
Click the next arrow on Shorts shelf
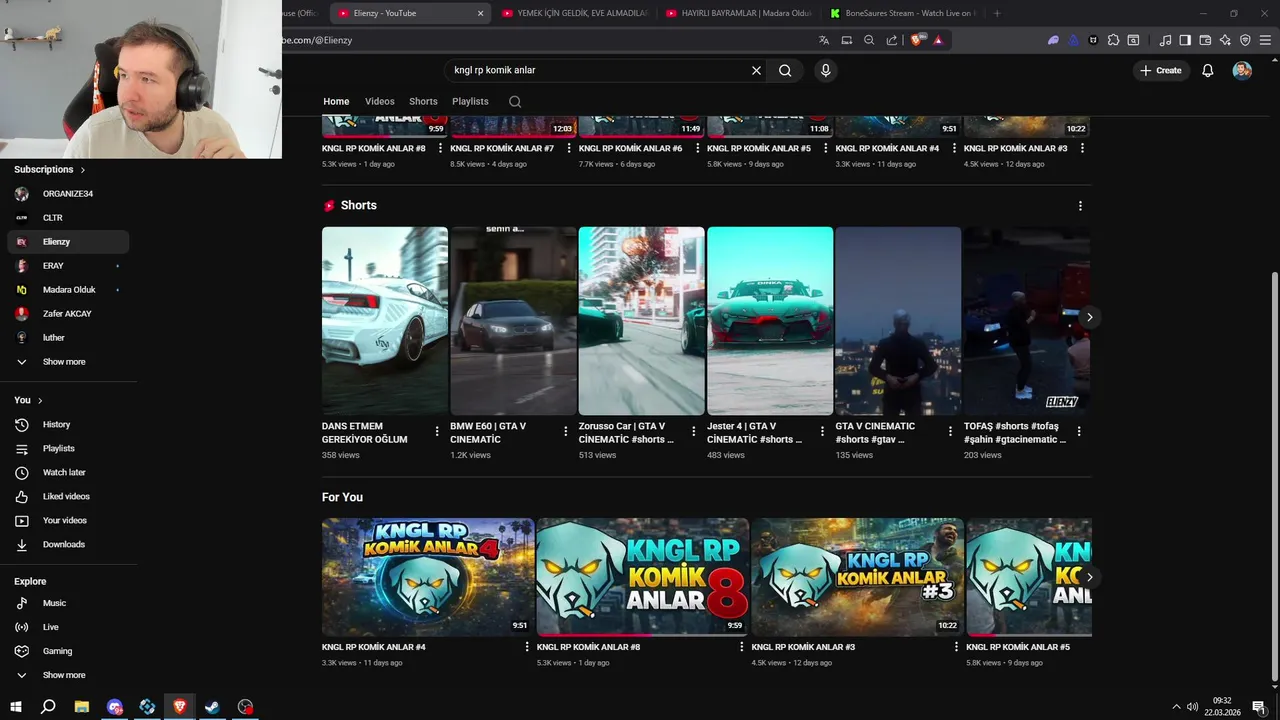point(1089,317)
